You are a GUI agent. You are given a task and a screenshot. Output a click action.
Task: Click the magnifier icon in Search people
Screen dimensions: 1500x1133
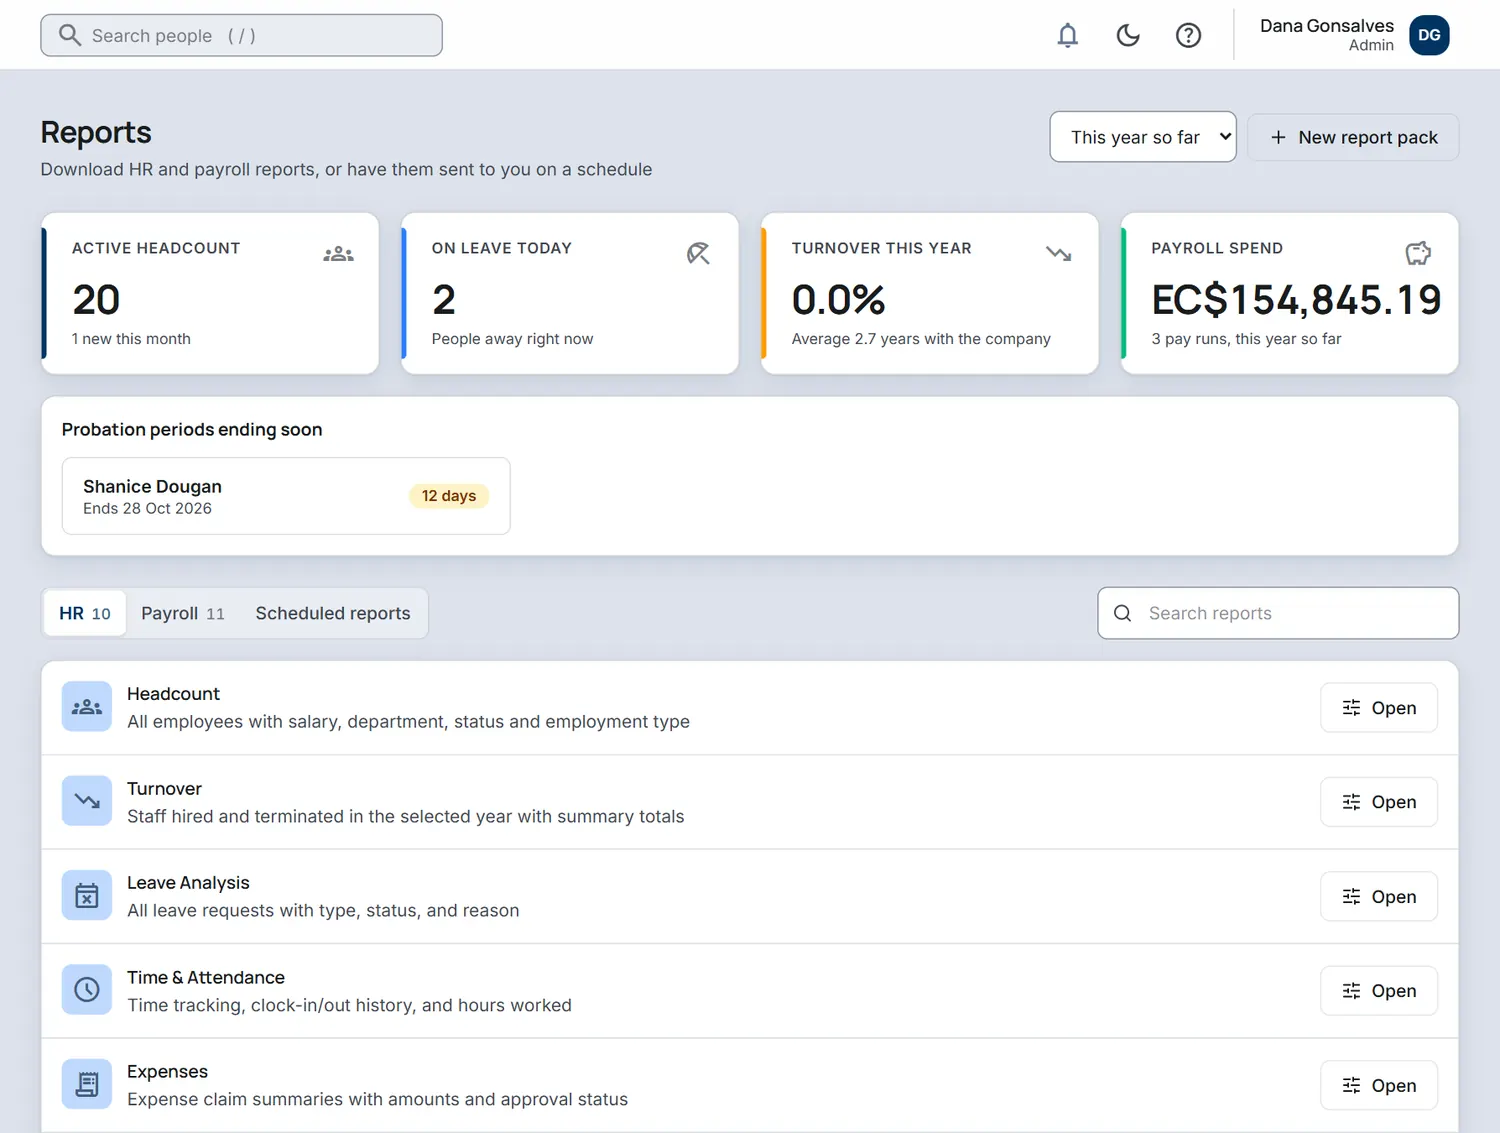pyautogui.click(x=69, y=36)
